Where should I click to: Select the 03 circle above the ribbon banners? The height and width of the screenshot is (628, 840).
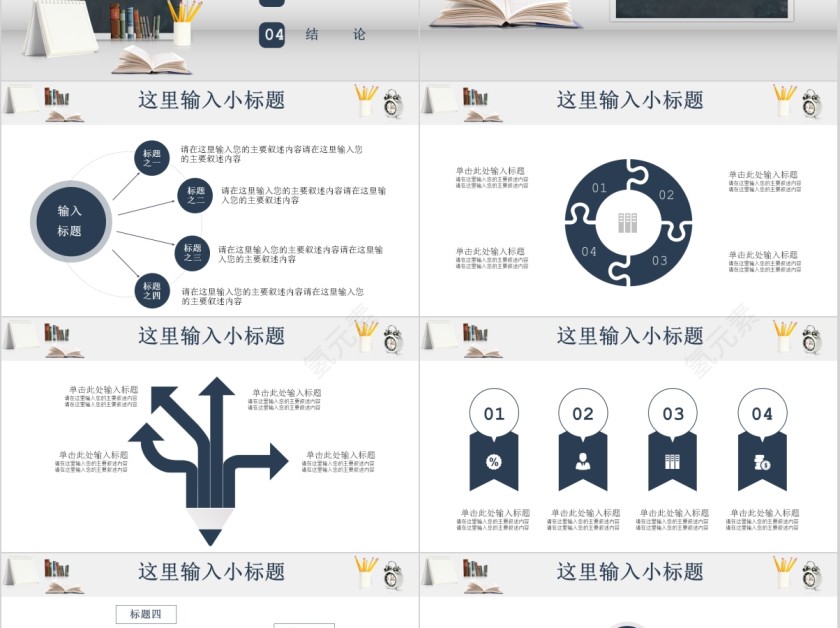pos(673,413)
